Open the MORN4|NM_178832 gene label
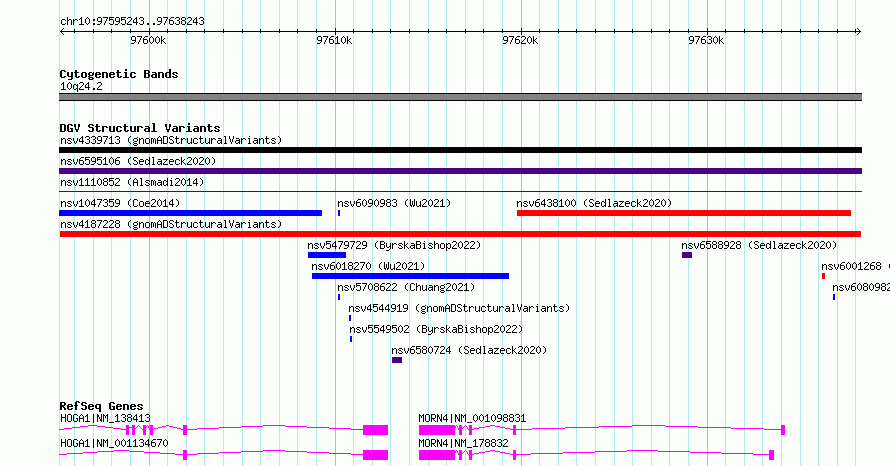 click(463, 443)
